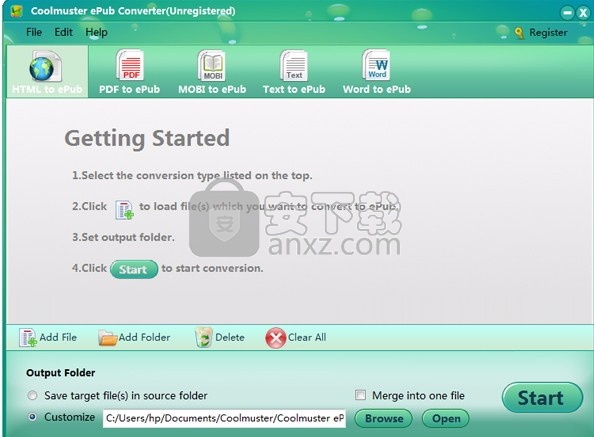The image size is (594, 437).
Task: Open the Help menu
Action: pos(96,32)
